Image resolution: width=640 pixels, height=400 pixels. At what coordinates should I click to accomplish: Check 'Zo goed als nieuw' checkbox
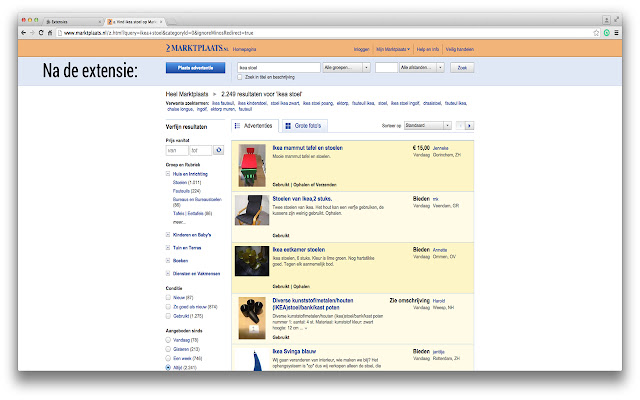tap(168, 307)
